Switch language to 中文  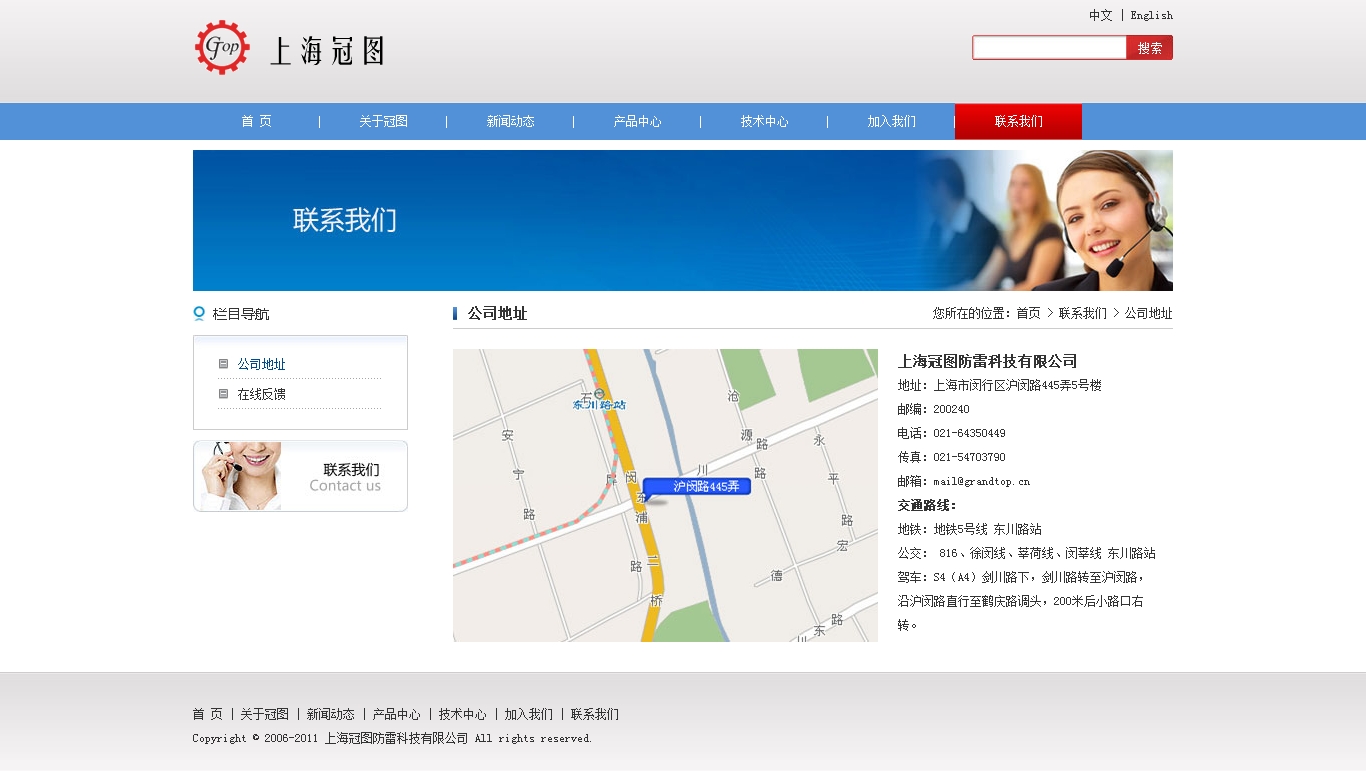click(1100, 15)
